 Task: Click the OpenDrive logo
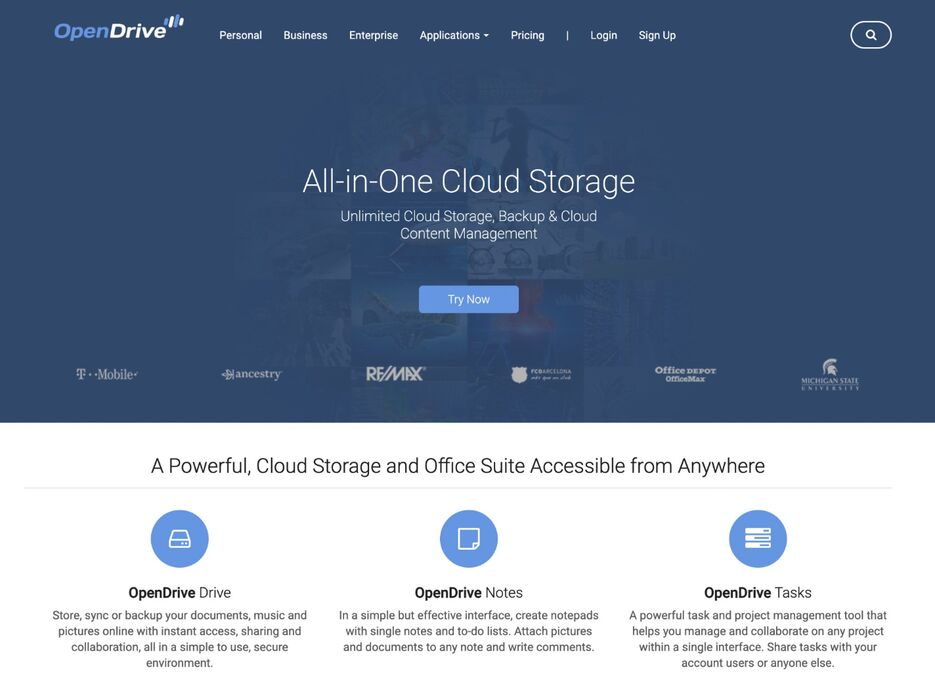(x=119, y=28)
